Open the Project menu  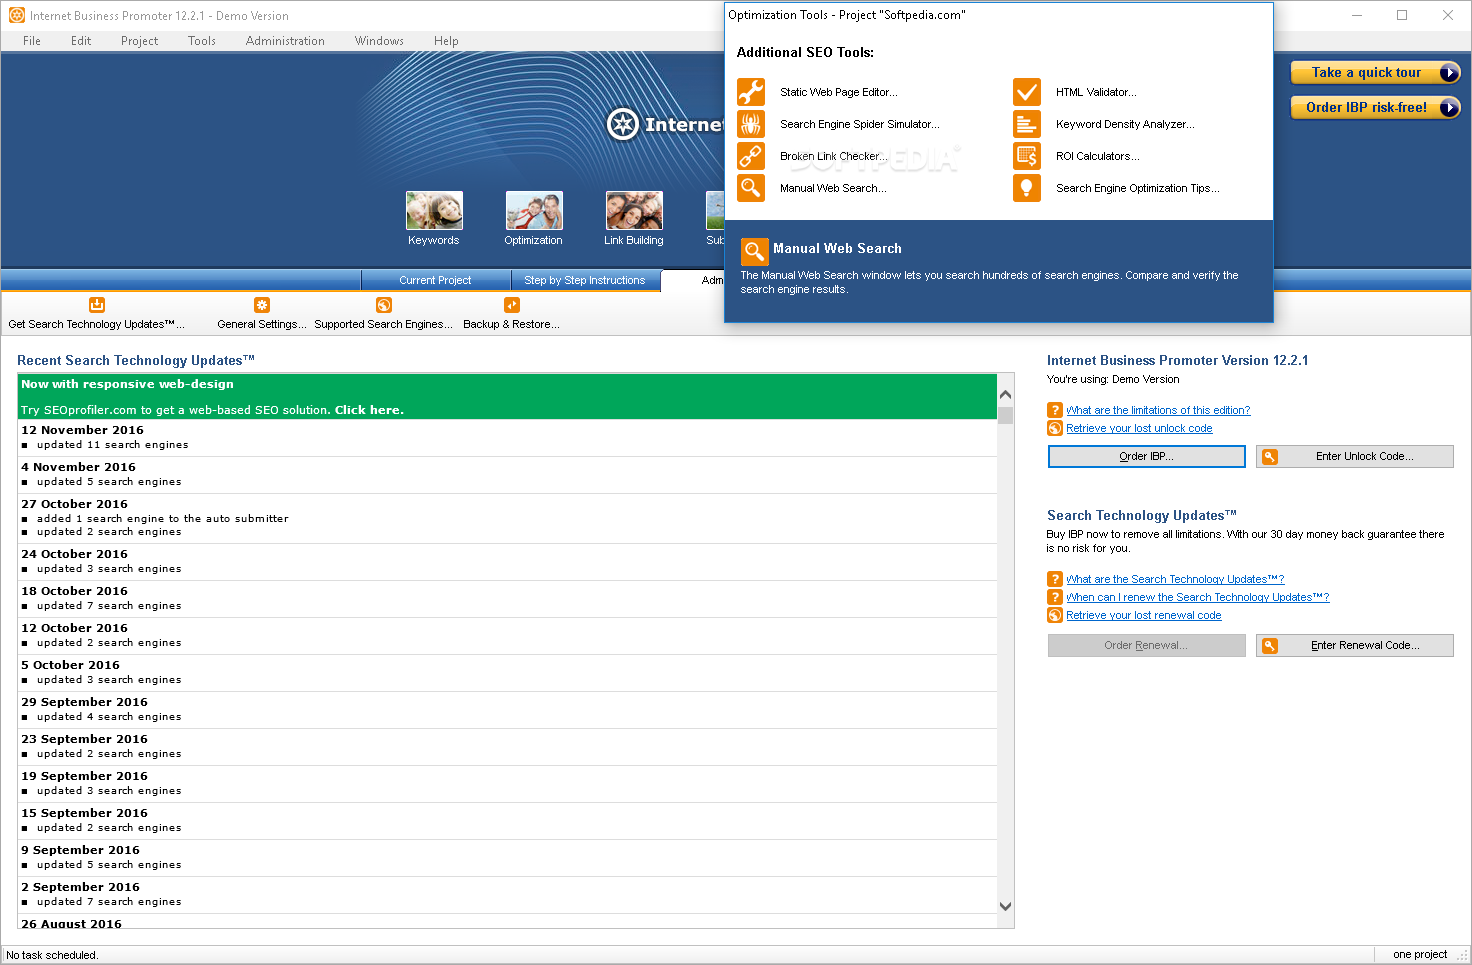coord(139,41)
